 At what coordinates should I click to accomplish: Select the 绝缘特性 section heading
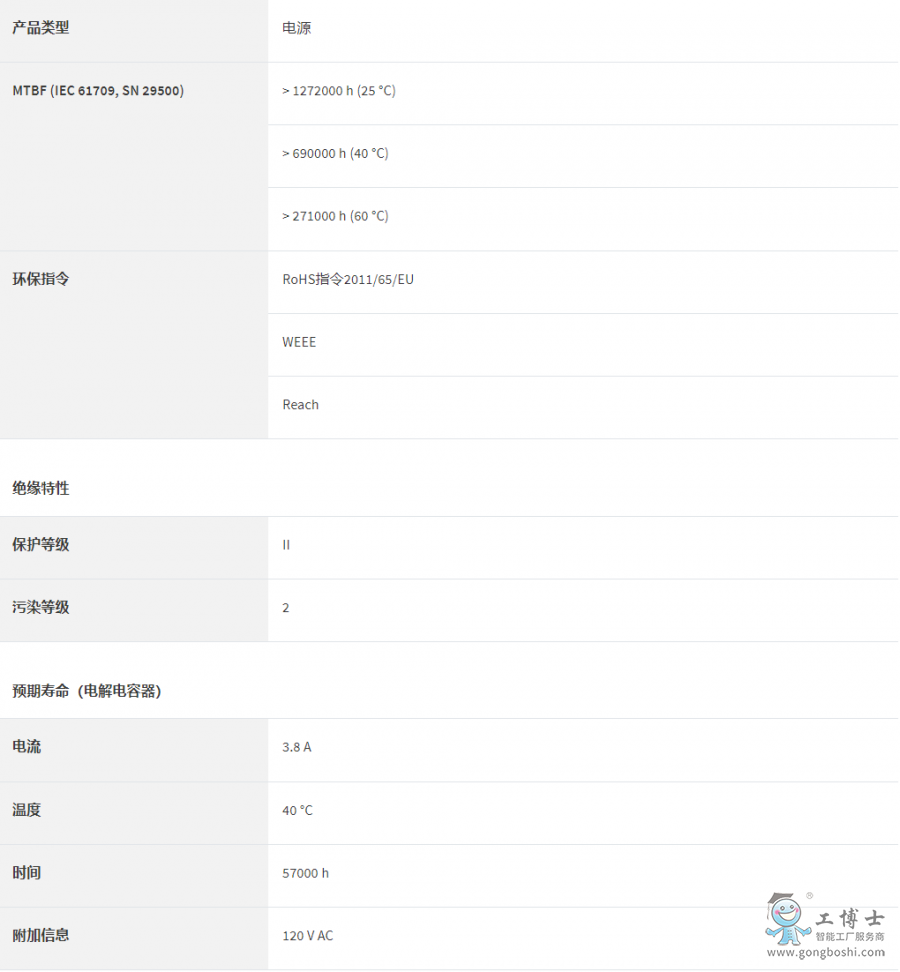coord(41,489)
